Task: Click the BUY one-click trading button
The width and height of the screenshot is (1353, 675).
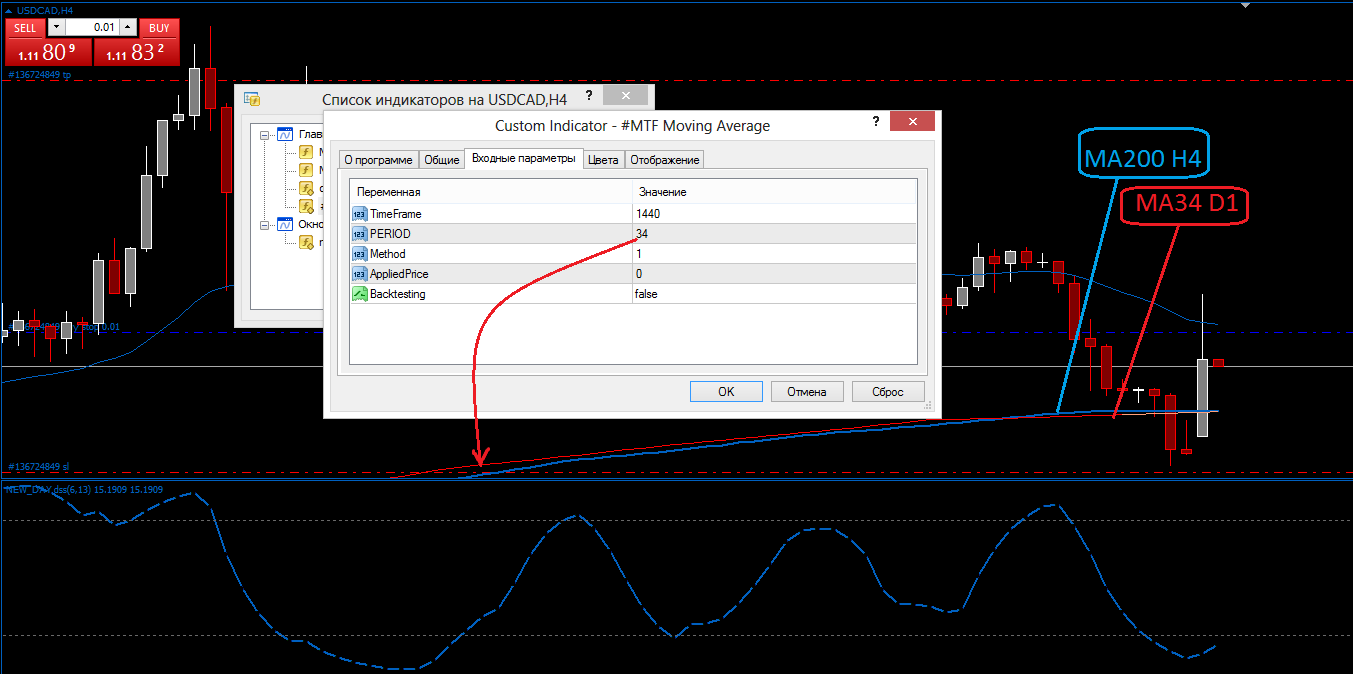Action: (x=159, y=28)
